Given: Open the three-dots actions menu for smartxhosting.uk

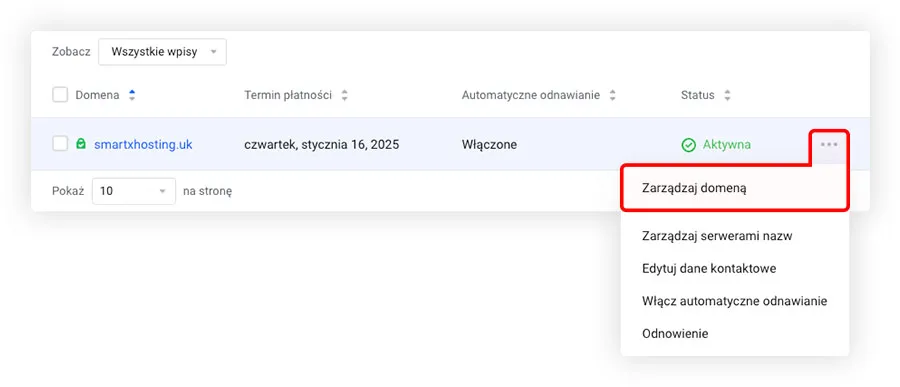Looking at the screenshot, I should pos(829,145).
